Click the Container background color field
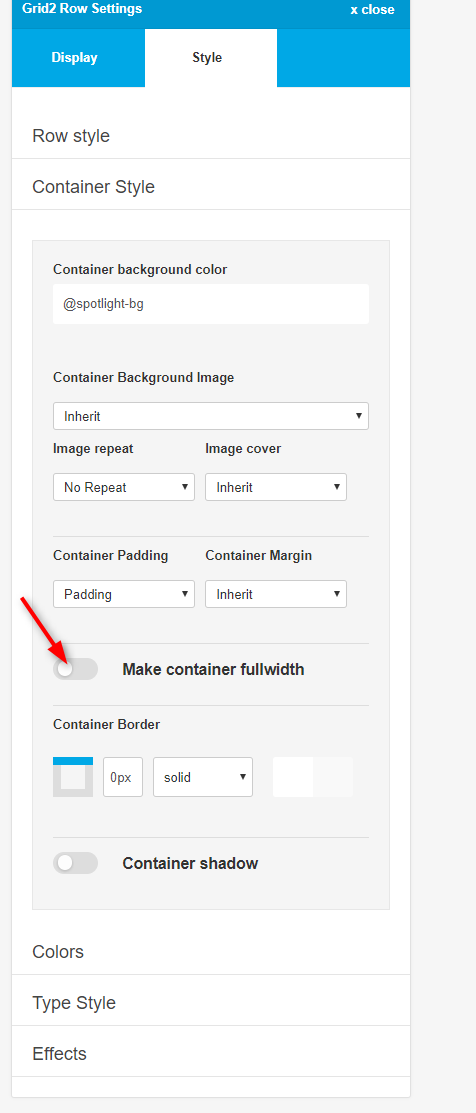The image size is (476, 1113). (211, 304)
